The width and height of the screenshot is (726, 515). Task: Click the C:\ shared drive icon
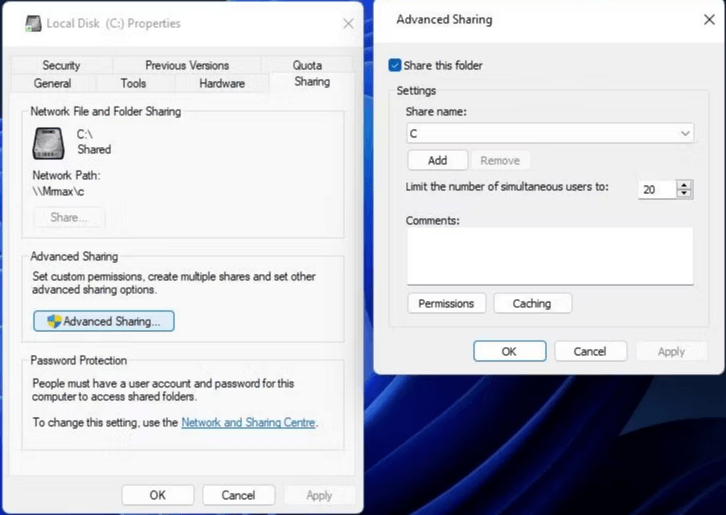point(48,143)
